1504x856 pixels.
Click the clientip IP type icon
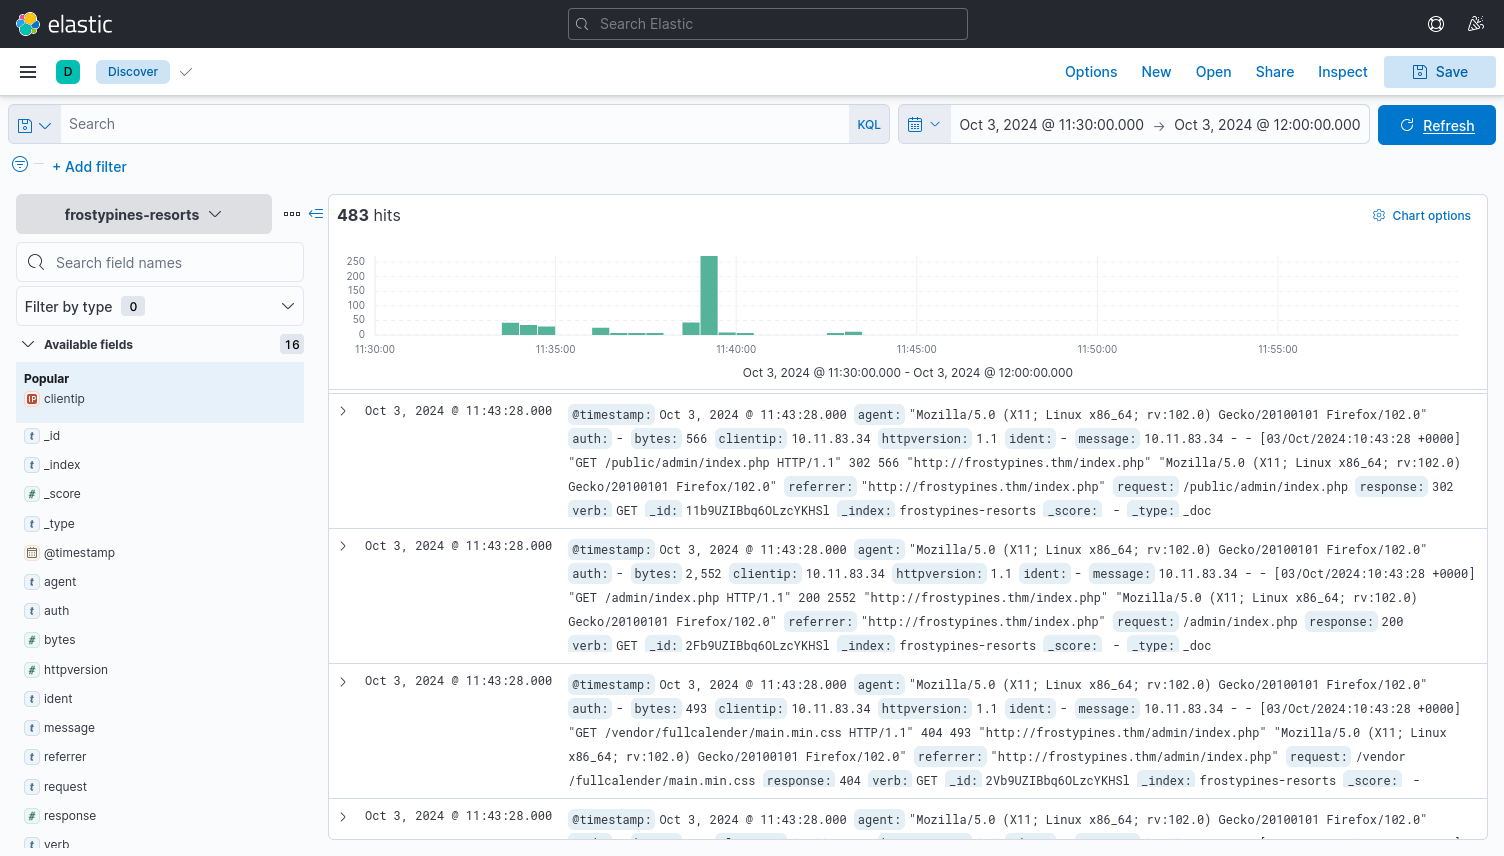[32, 399]
